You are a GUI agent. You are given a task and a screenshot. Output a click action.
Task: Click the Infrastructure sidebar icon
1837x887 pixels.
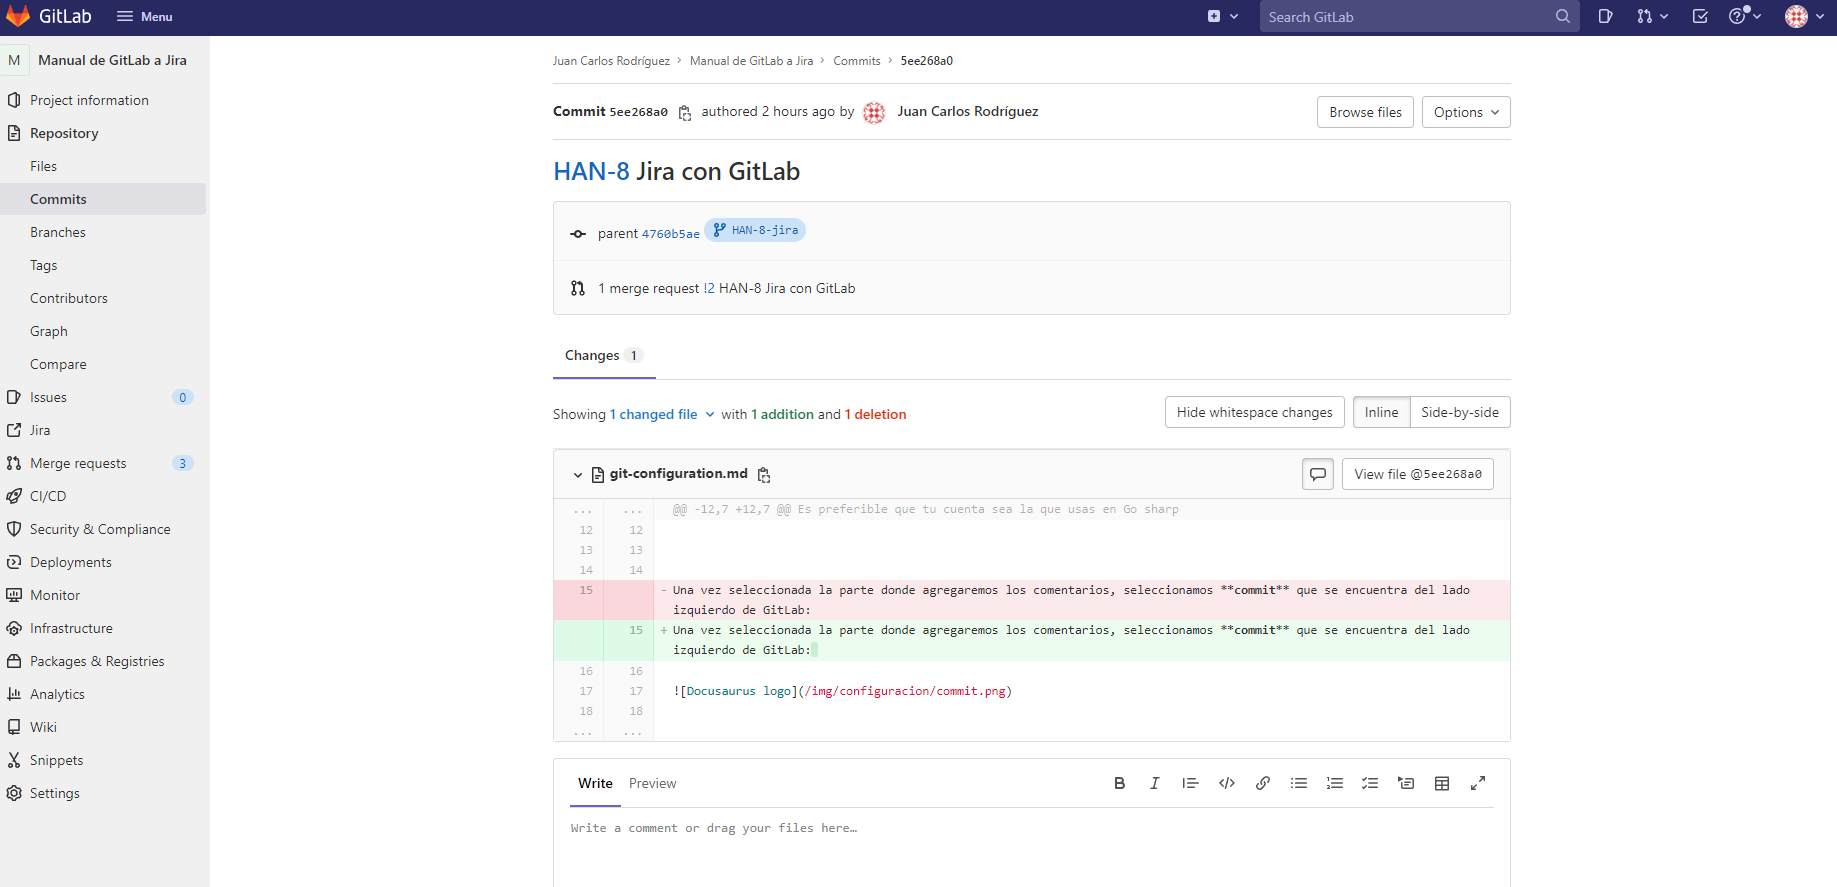[x=14, y=628]
